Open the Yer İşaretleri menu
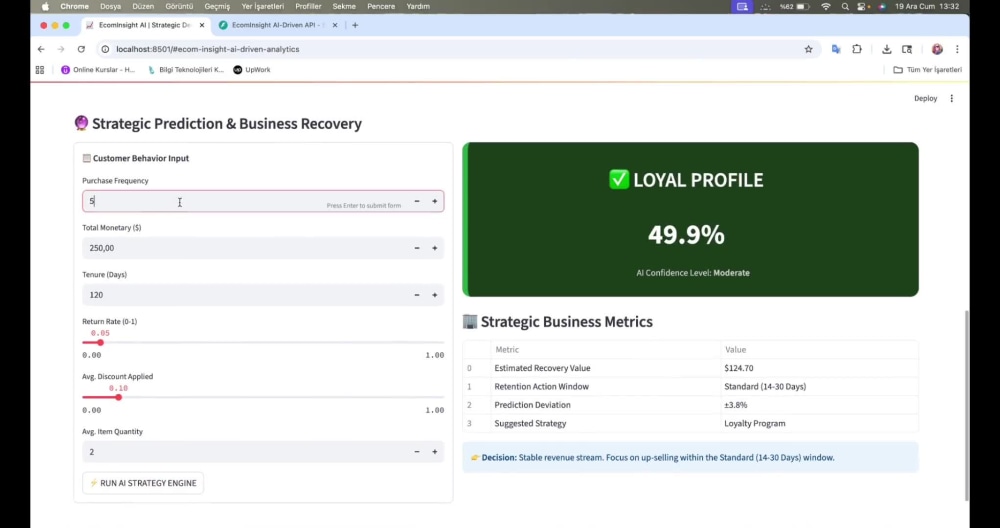Image resolution: width=1000 pixels, height=528 pixels. pos(263,6)
